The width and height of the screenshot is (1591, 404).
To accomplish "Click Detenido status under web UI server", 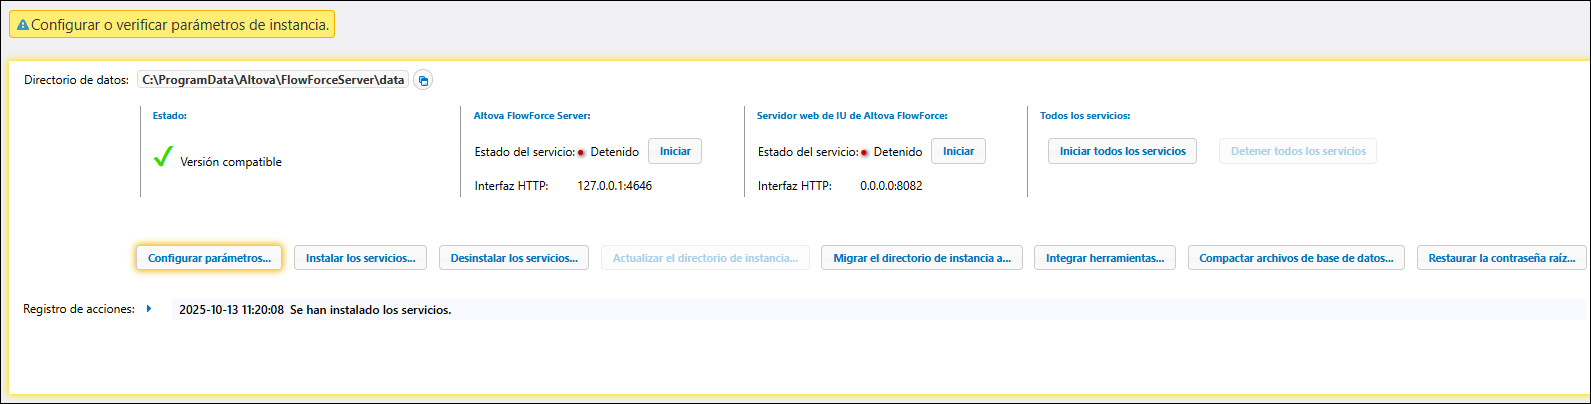I will point(898,152).
